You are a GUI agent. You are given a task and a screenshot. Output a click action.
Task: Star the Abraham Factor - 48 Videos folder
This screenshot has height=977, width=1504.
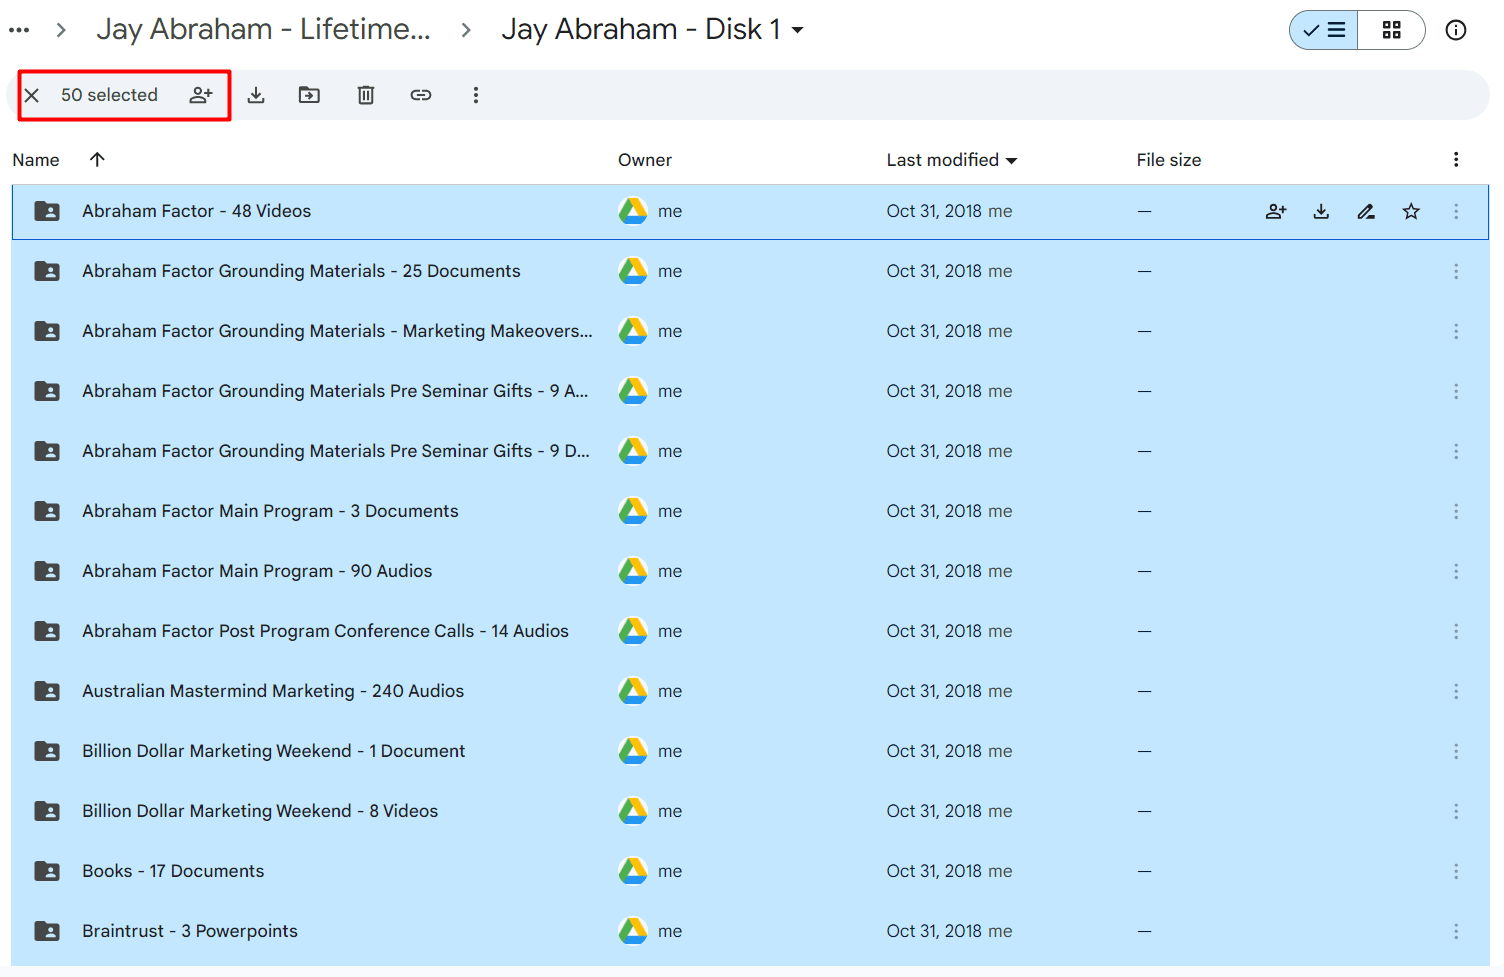click(x=1411, y=211)
